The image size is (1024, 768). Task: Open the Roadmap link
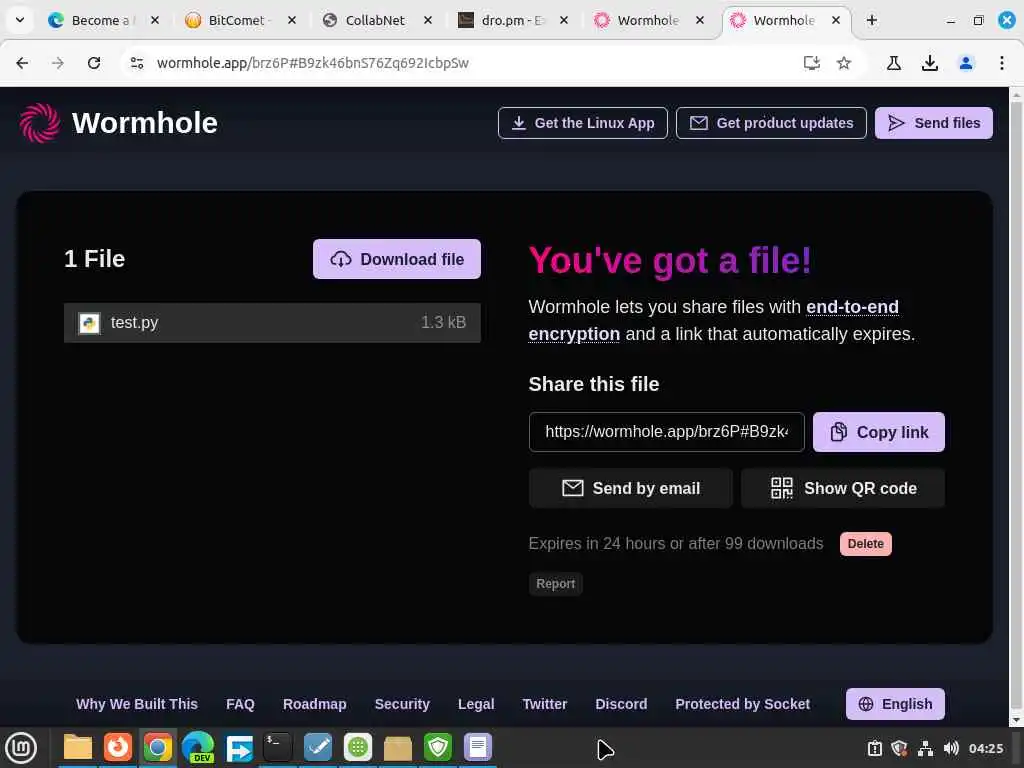pos(314,704)
